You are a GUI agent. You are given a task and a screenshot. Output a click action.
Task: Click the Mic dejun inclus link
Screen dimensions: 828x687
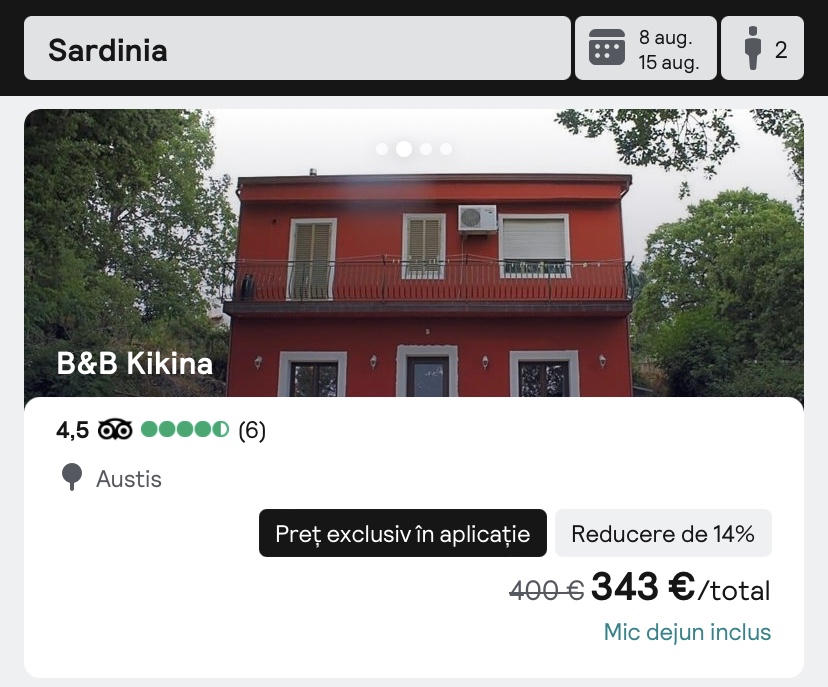click(x=688, y=632)
